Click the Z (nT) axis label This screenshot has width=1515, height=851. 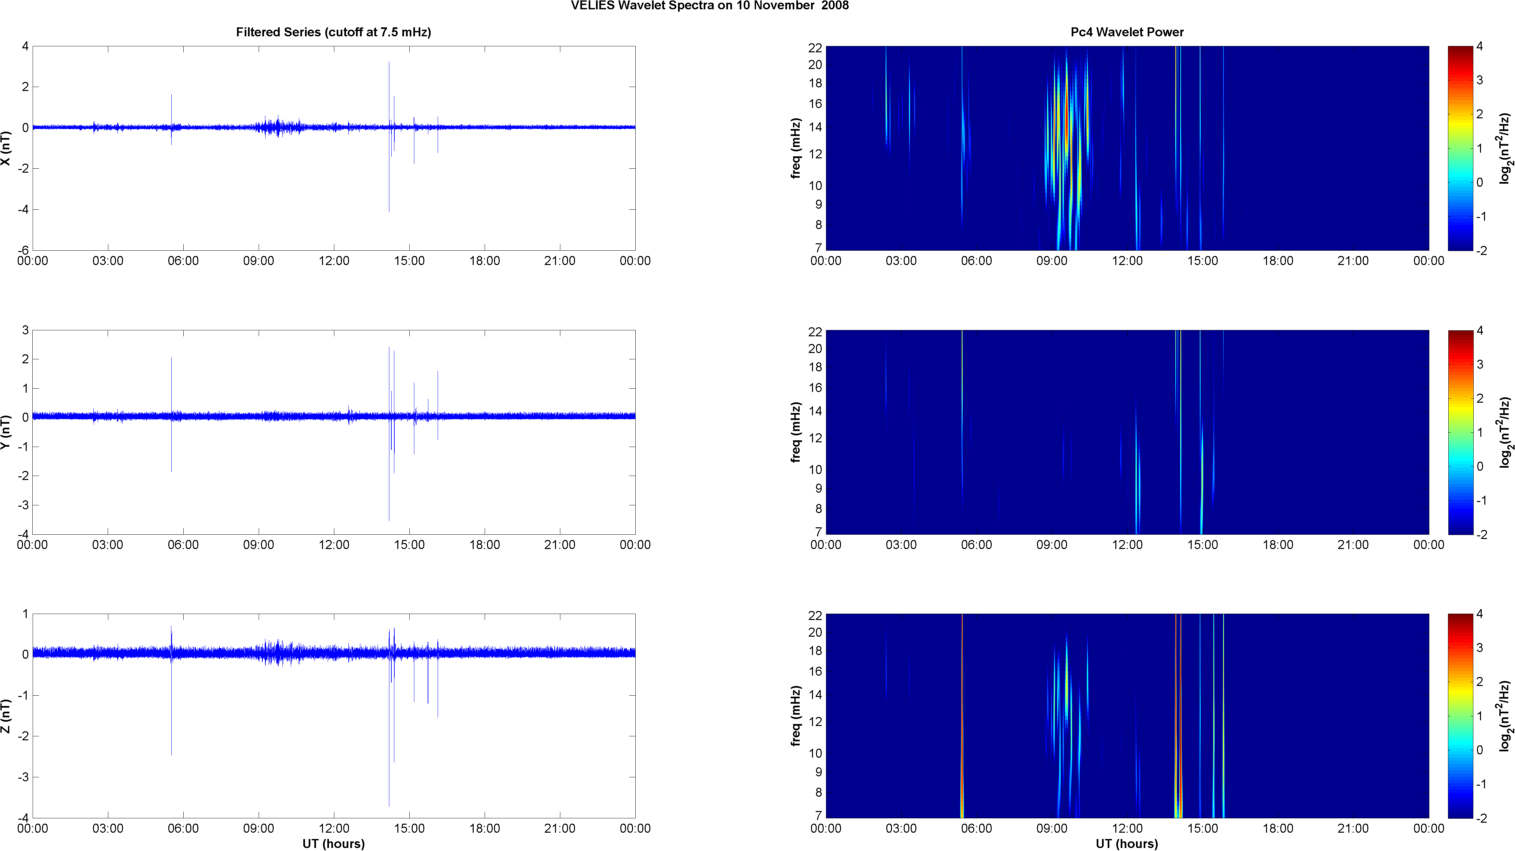pos(6,716)
